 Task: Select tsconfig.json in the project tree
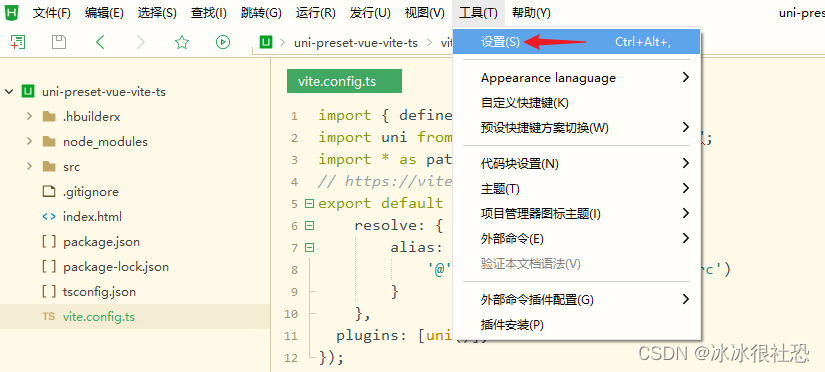(x=99, y=292)
